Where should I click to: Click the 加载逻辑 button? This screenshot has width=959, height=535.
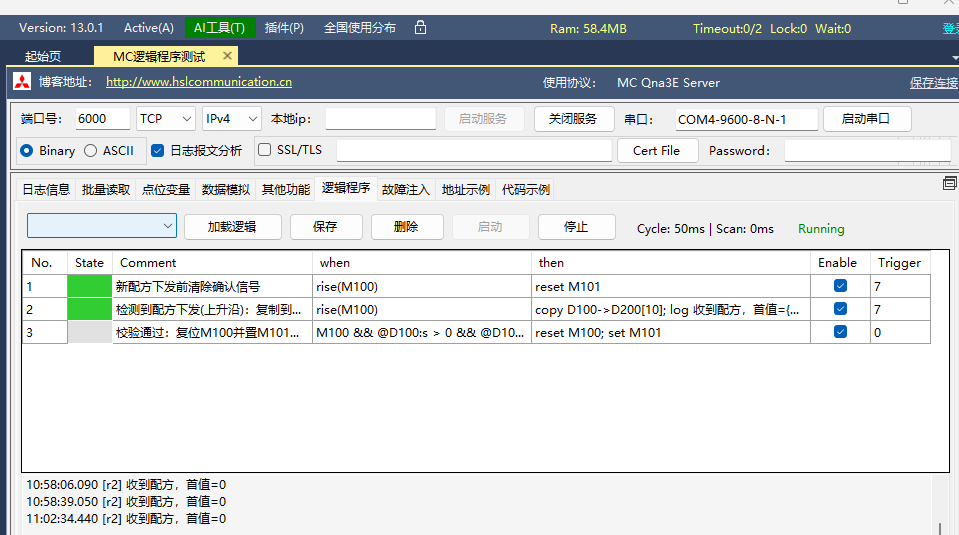coord(232,227)
